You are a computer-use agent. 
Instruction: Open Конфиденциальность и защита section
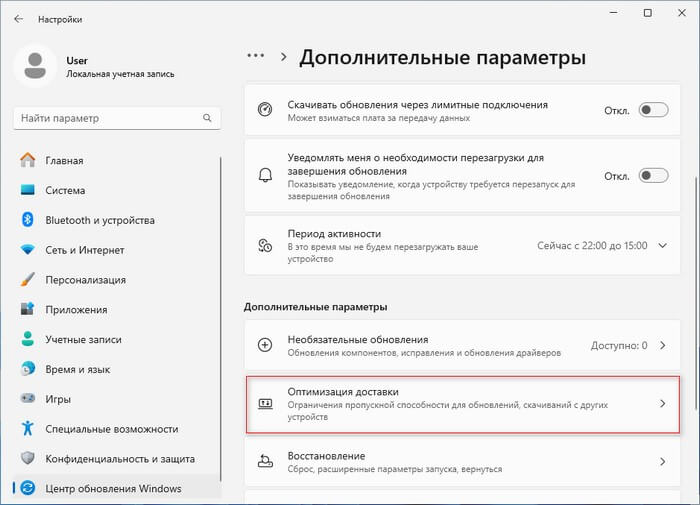click(117, 459)
